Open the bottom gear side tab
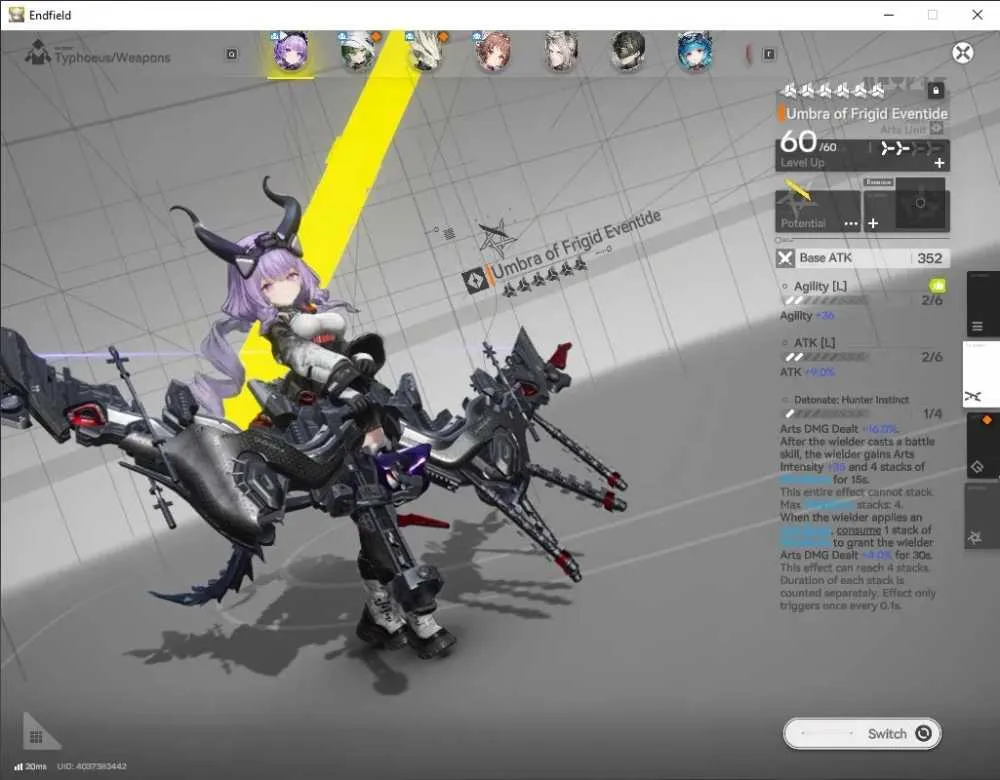This screenshot has width=1000, height=780. [x=982, y=516]
